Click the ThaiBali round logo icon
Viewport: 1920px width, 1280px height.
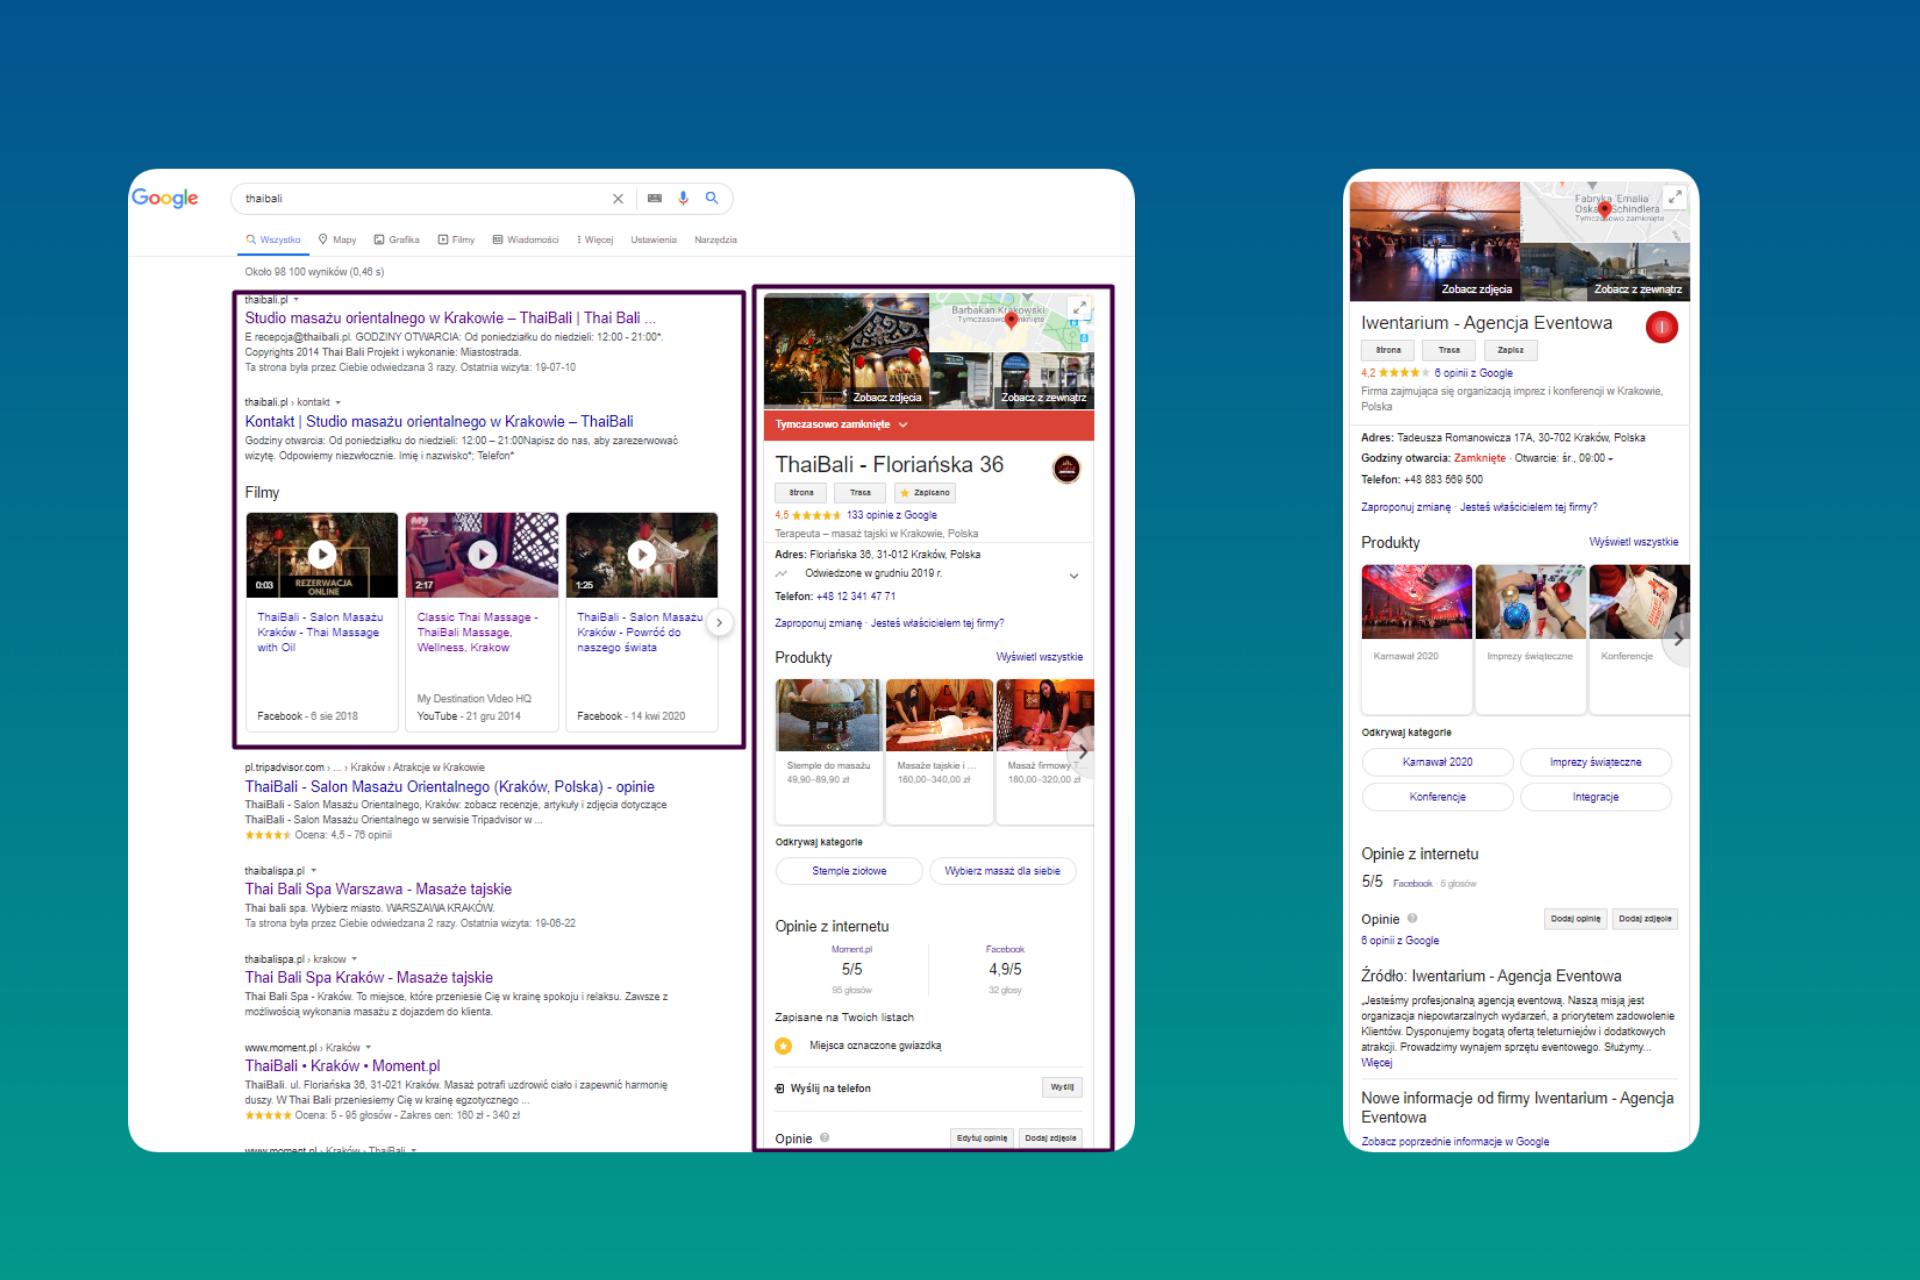pyautogui.click(x=1067, y=468)
